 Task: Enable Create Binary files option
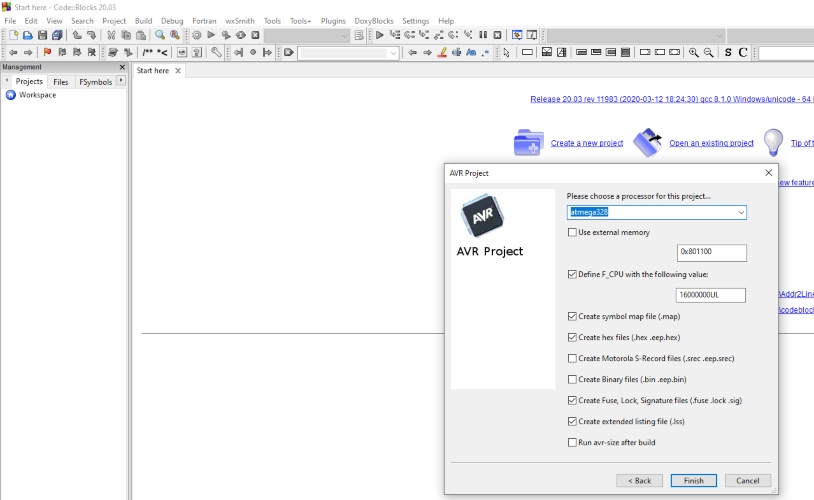572,380
